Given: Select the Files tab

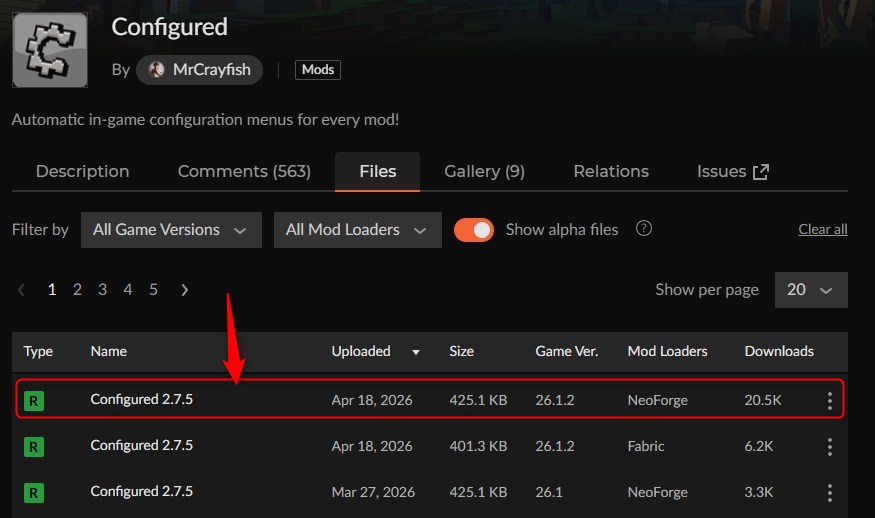Looking at the screenshot, I should point(377,171).
